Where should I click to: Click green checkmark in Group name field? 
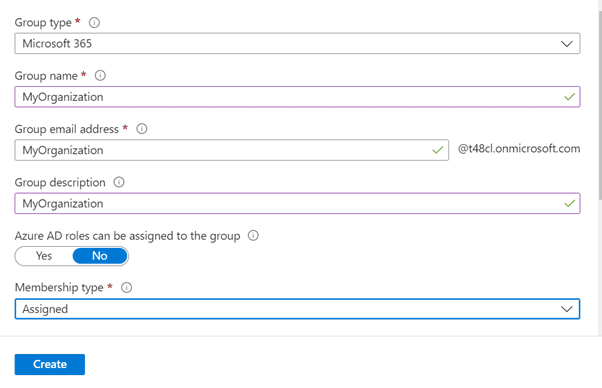click(569, 97)
